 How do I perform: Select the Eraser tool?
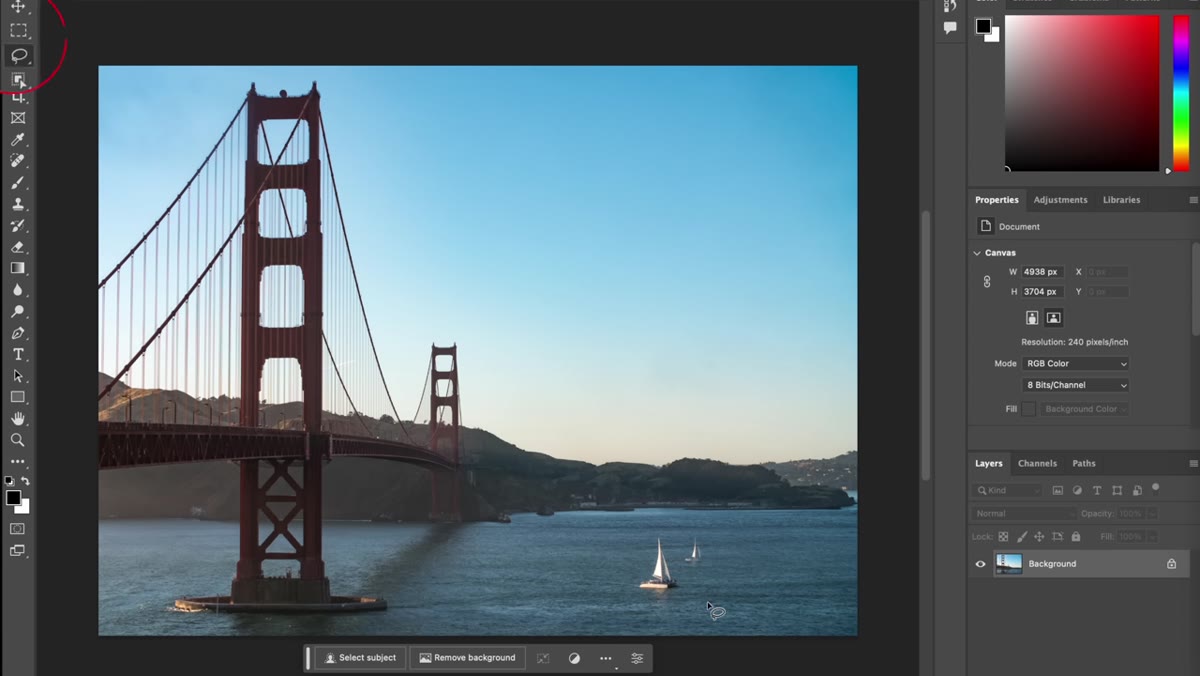coord(18,247)
